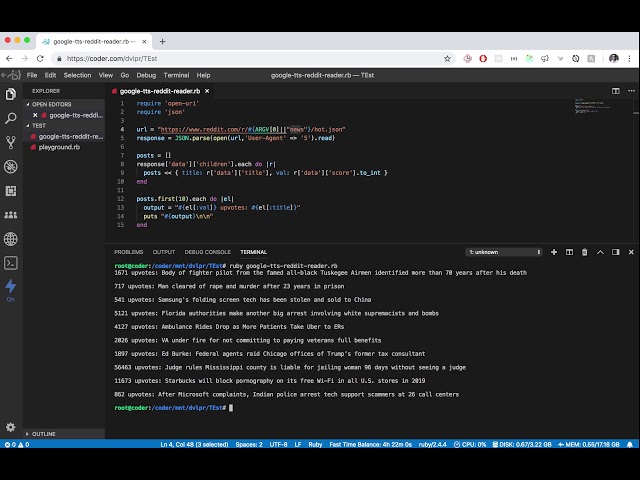Select the Terminal panel tab

(253, 252)
